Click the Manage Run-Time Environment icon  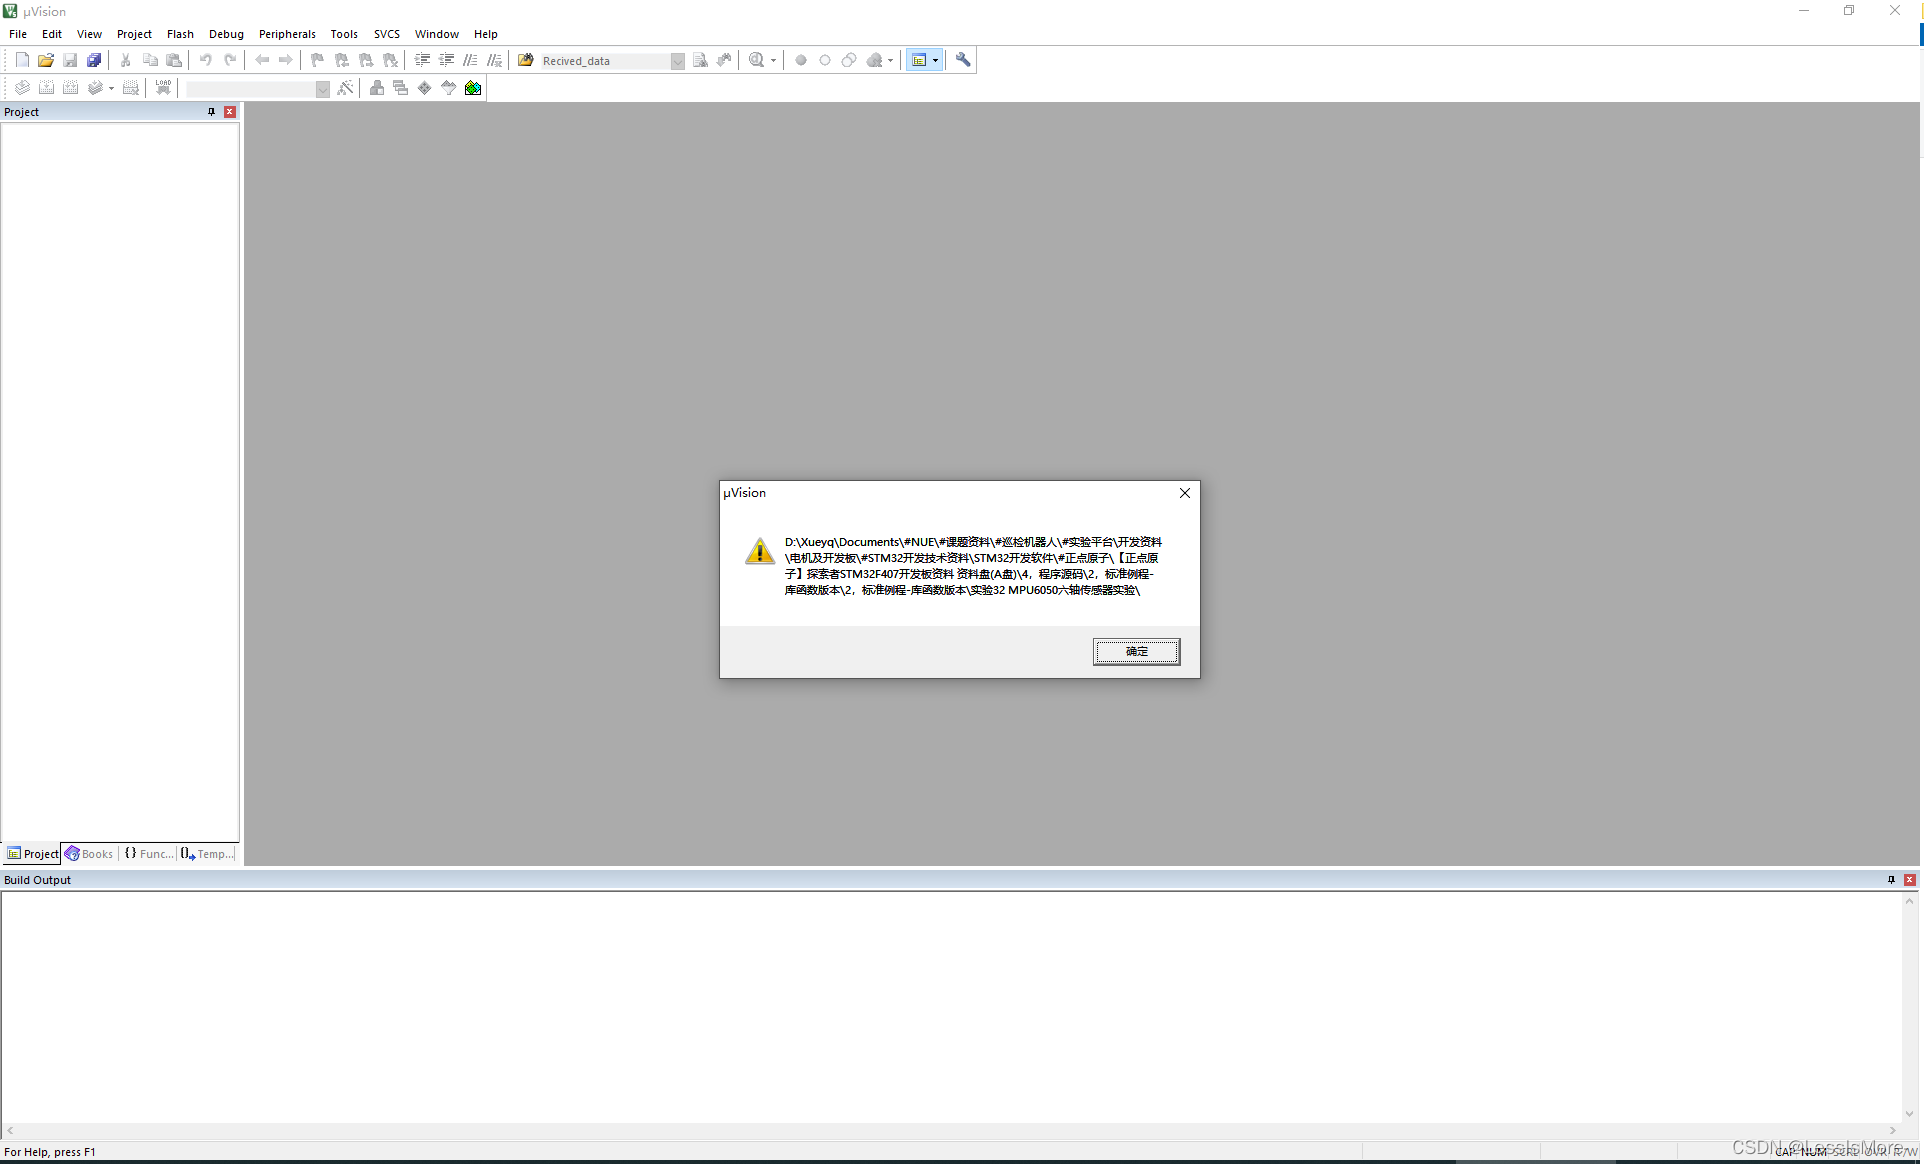pos(425,88)
